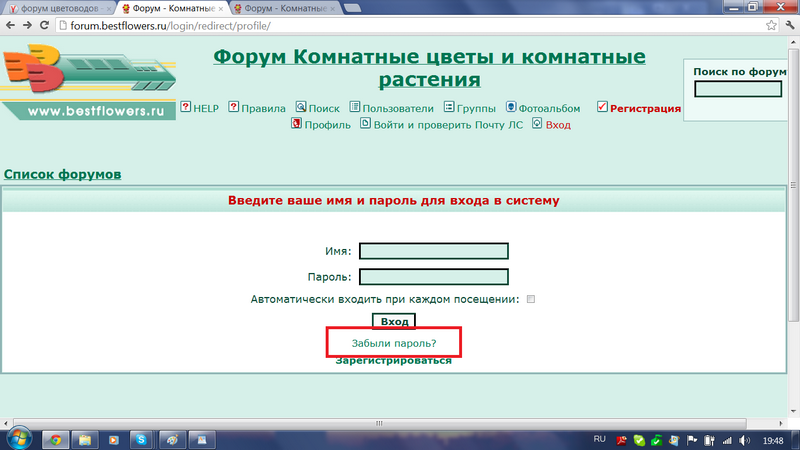Click the RU keyboard language indicator

(600, 438)
